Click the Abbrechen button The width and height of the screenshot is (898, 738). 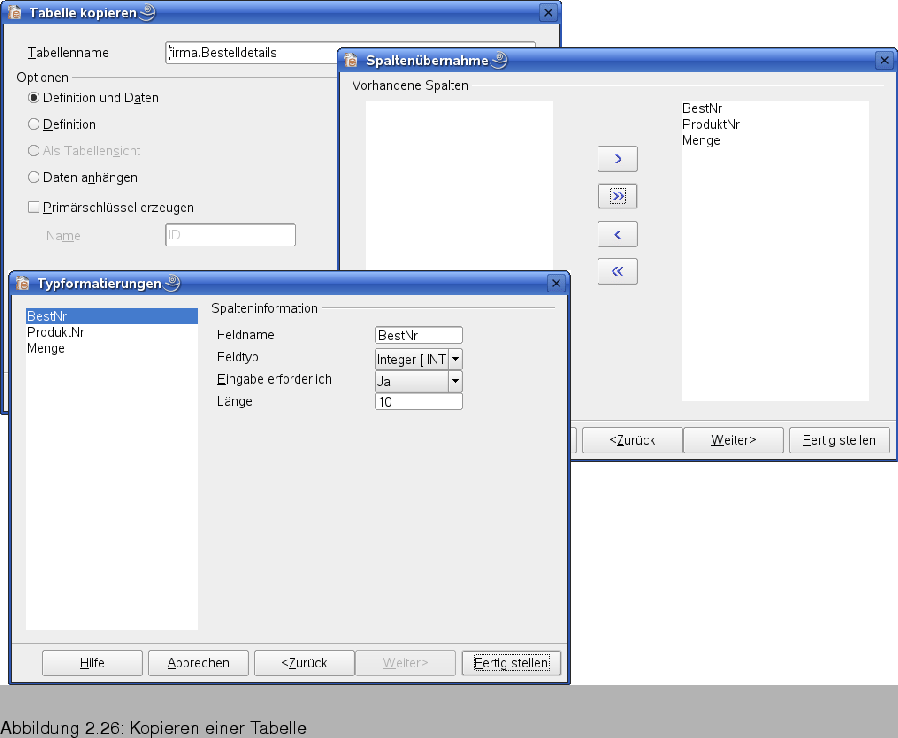(197, 662)
